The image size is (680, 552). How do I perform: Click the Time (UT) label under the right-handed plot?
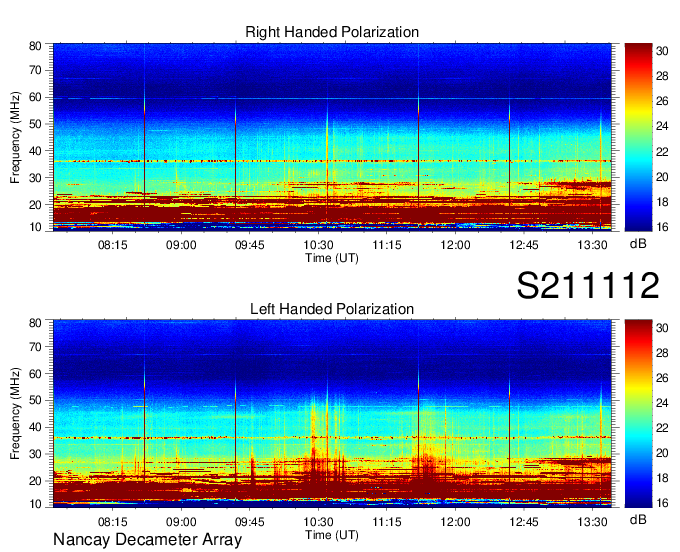[332, 258]
